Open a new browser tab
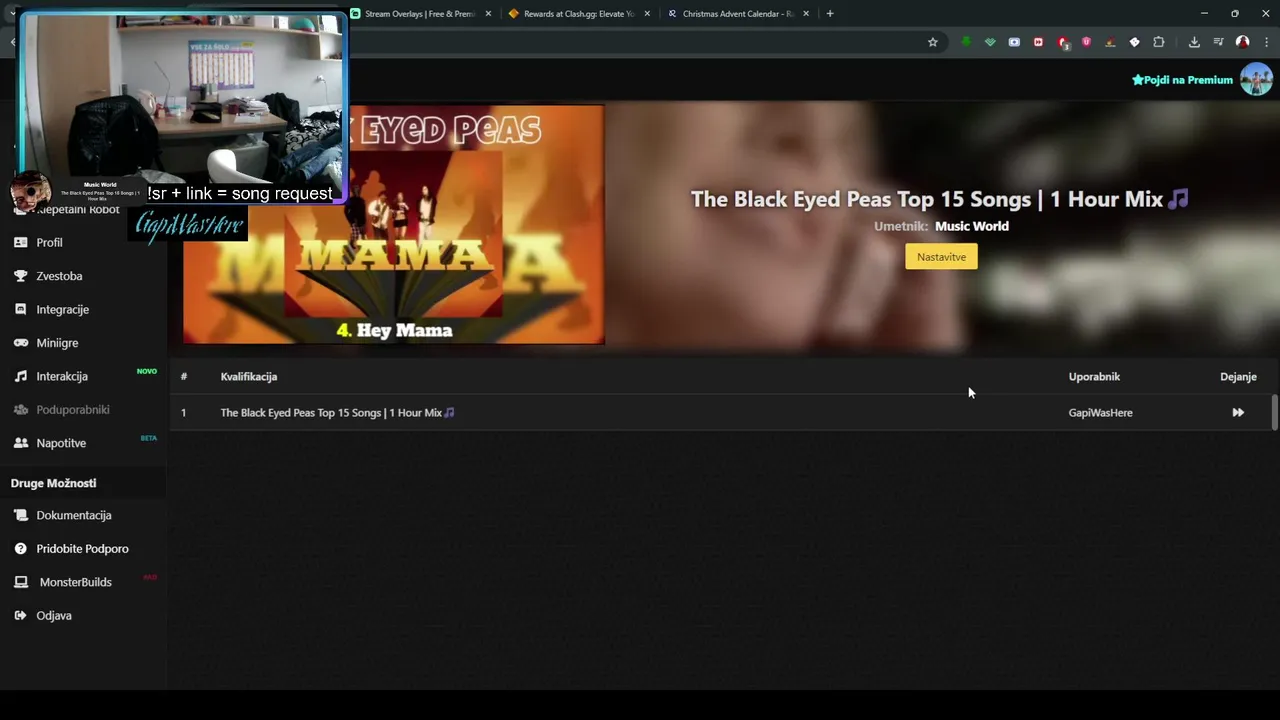Screen dimensions: 1280x720 [830, 14]
